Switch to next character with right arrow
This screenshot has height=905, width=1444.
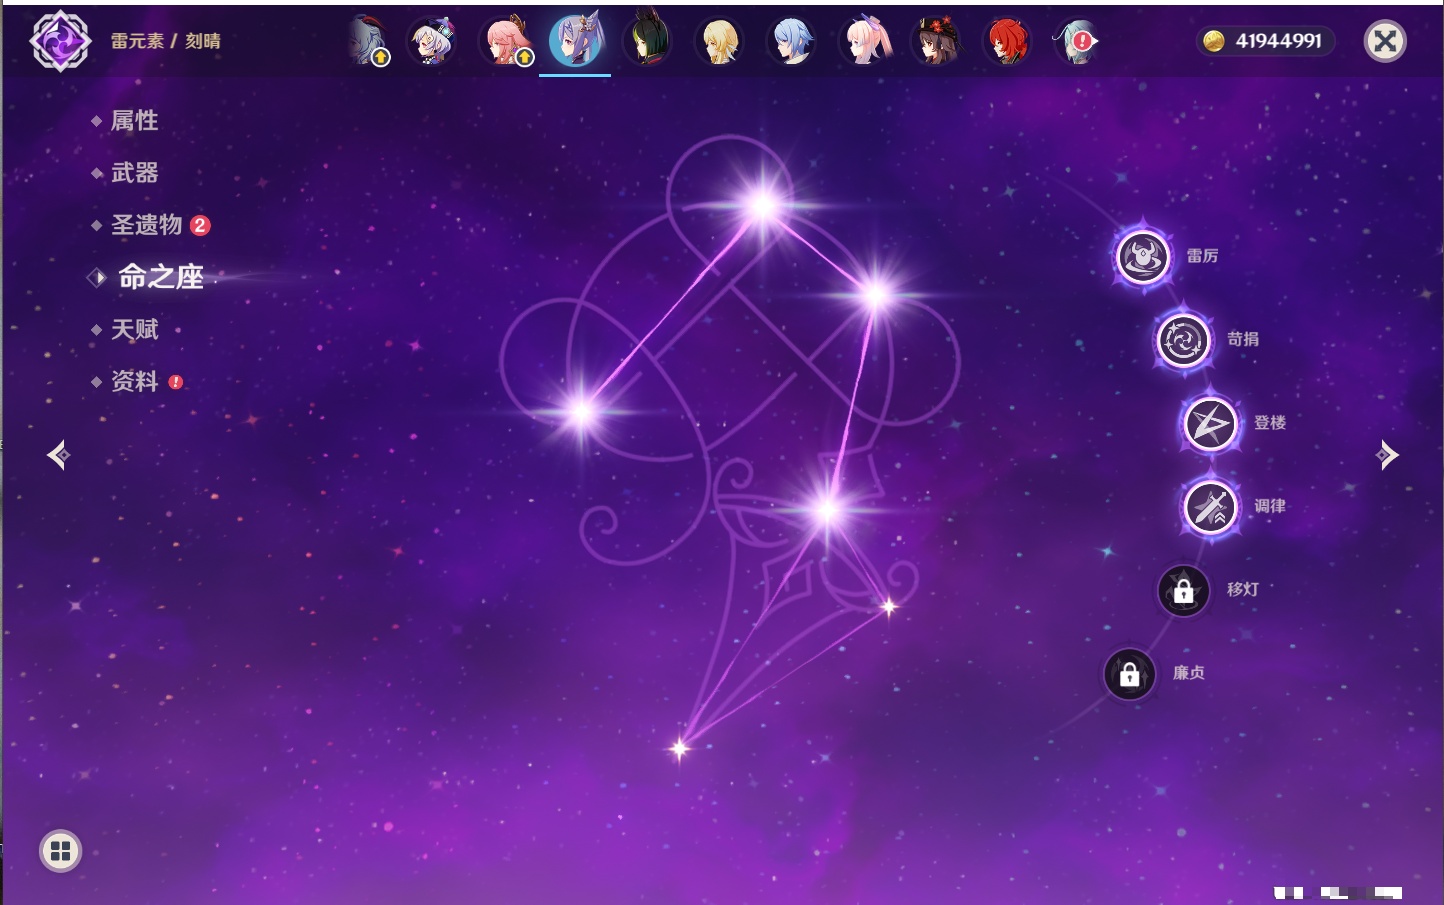1387,455
